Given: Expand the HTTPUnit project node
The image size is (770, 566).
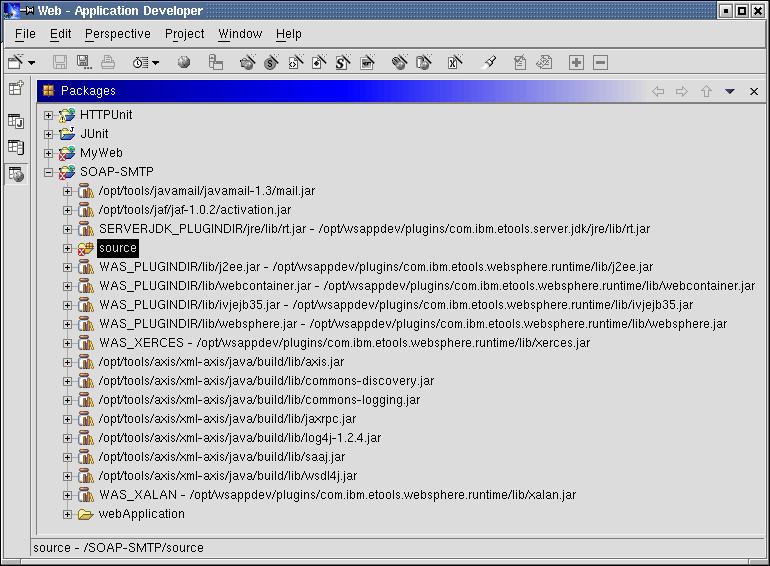Looking at the screenshot, I should click(48, 115).
